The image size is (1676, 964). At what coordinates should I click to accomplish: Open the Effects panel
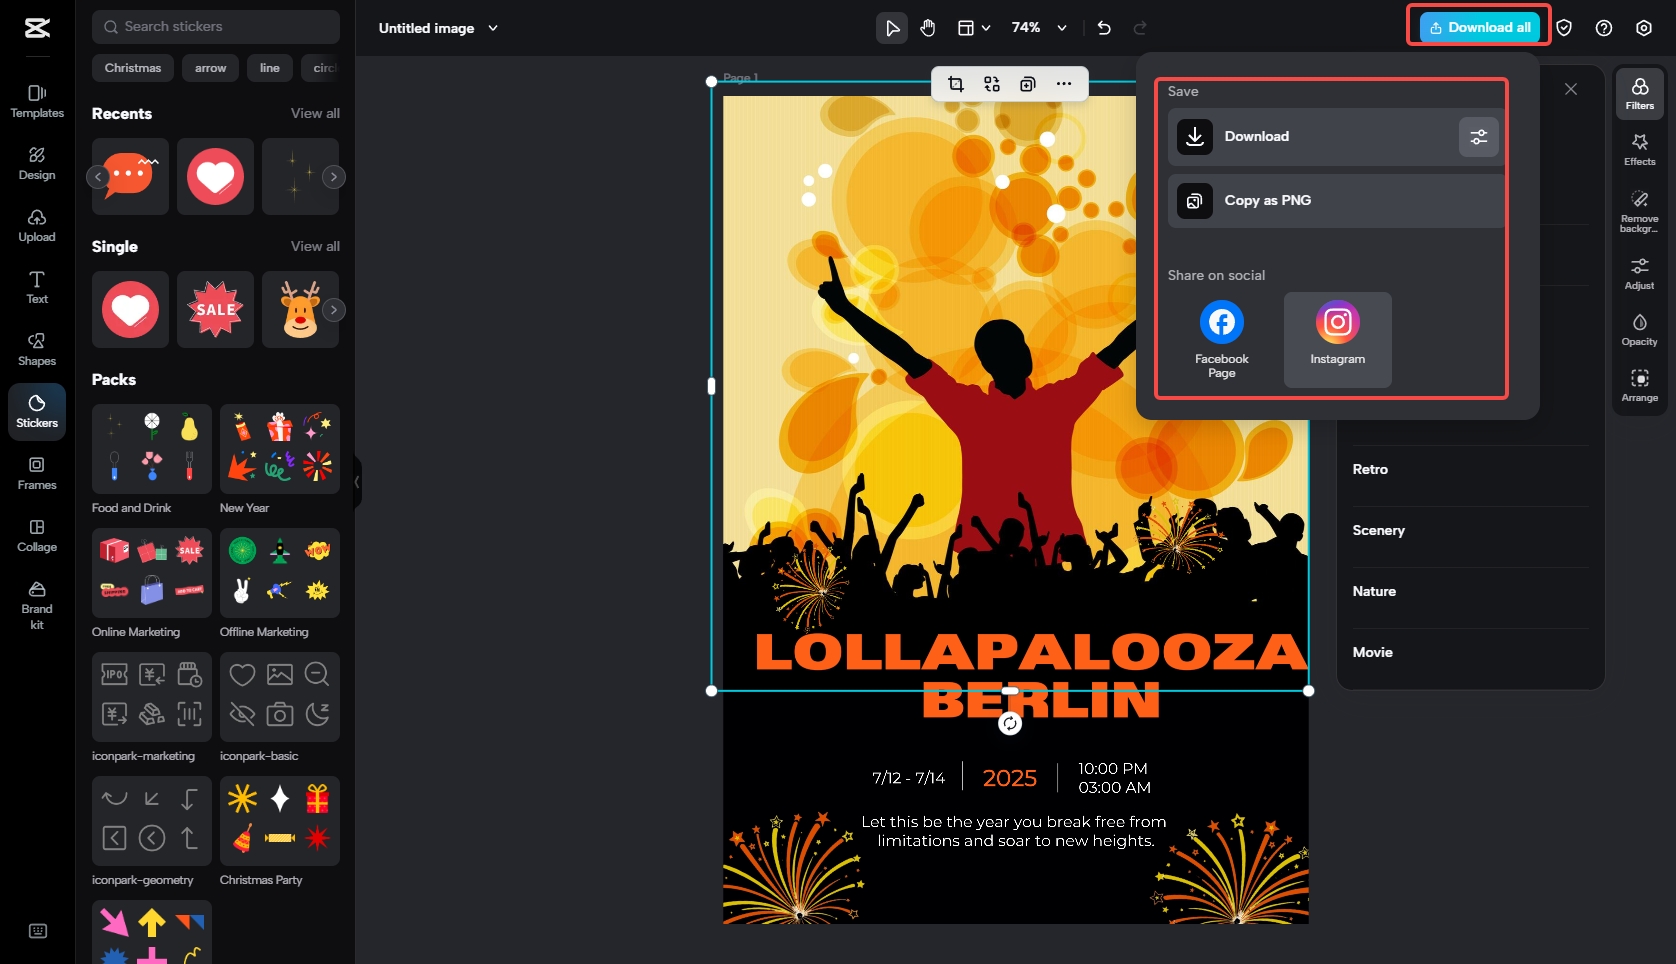(1639, 148)
